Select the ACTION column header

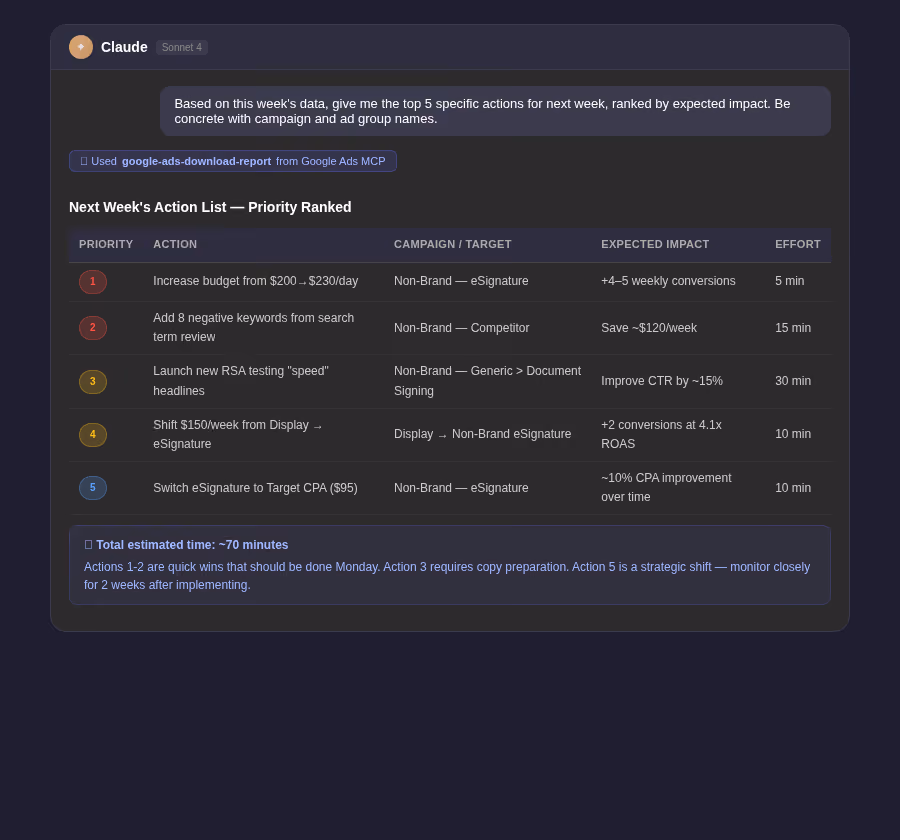point(175,244)
